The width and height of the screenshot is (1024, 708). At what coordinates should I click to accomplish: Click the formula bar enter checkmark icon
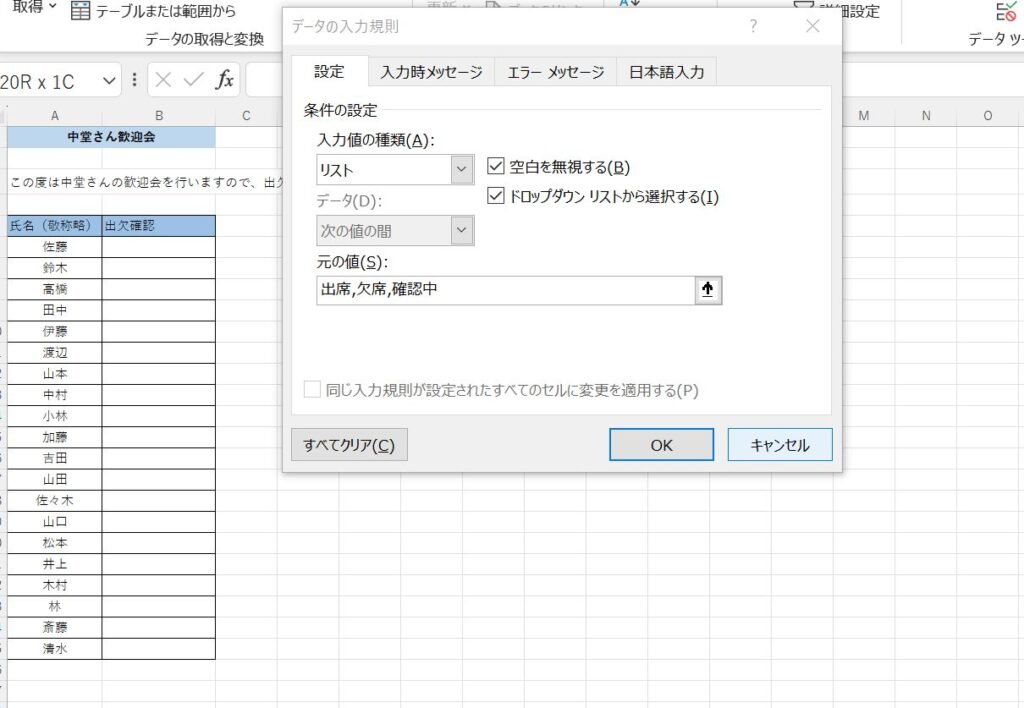click(194, 80)
